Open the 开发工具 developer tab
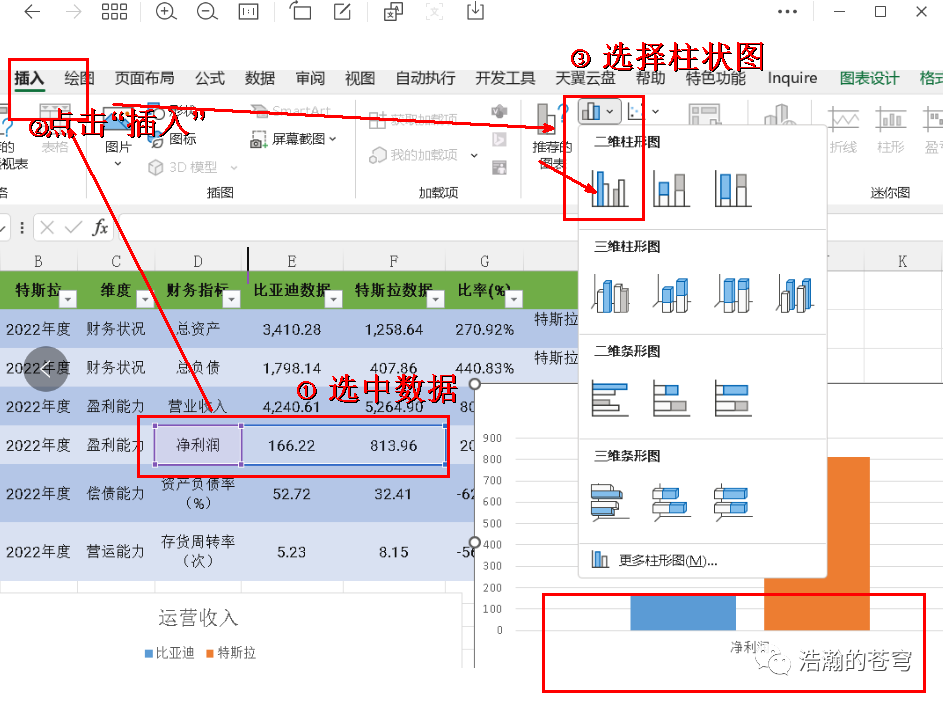 [505, 78]
